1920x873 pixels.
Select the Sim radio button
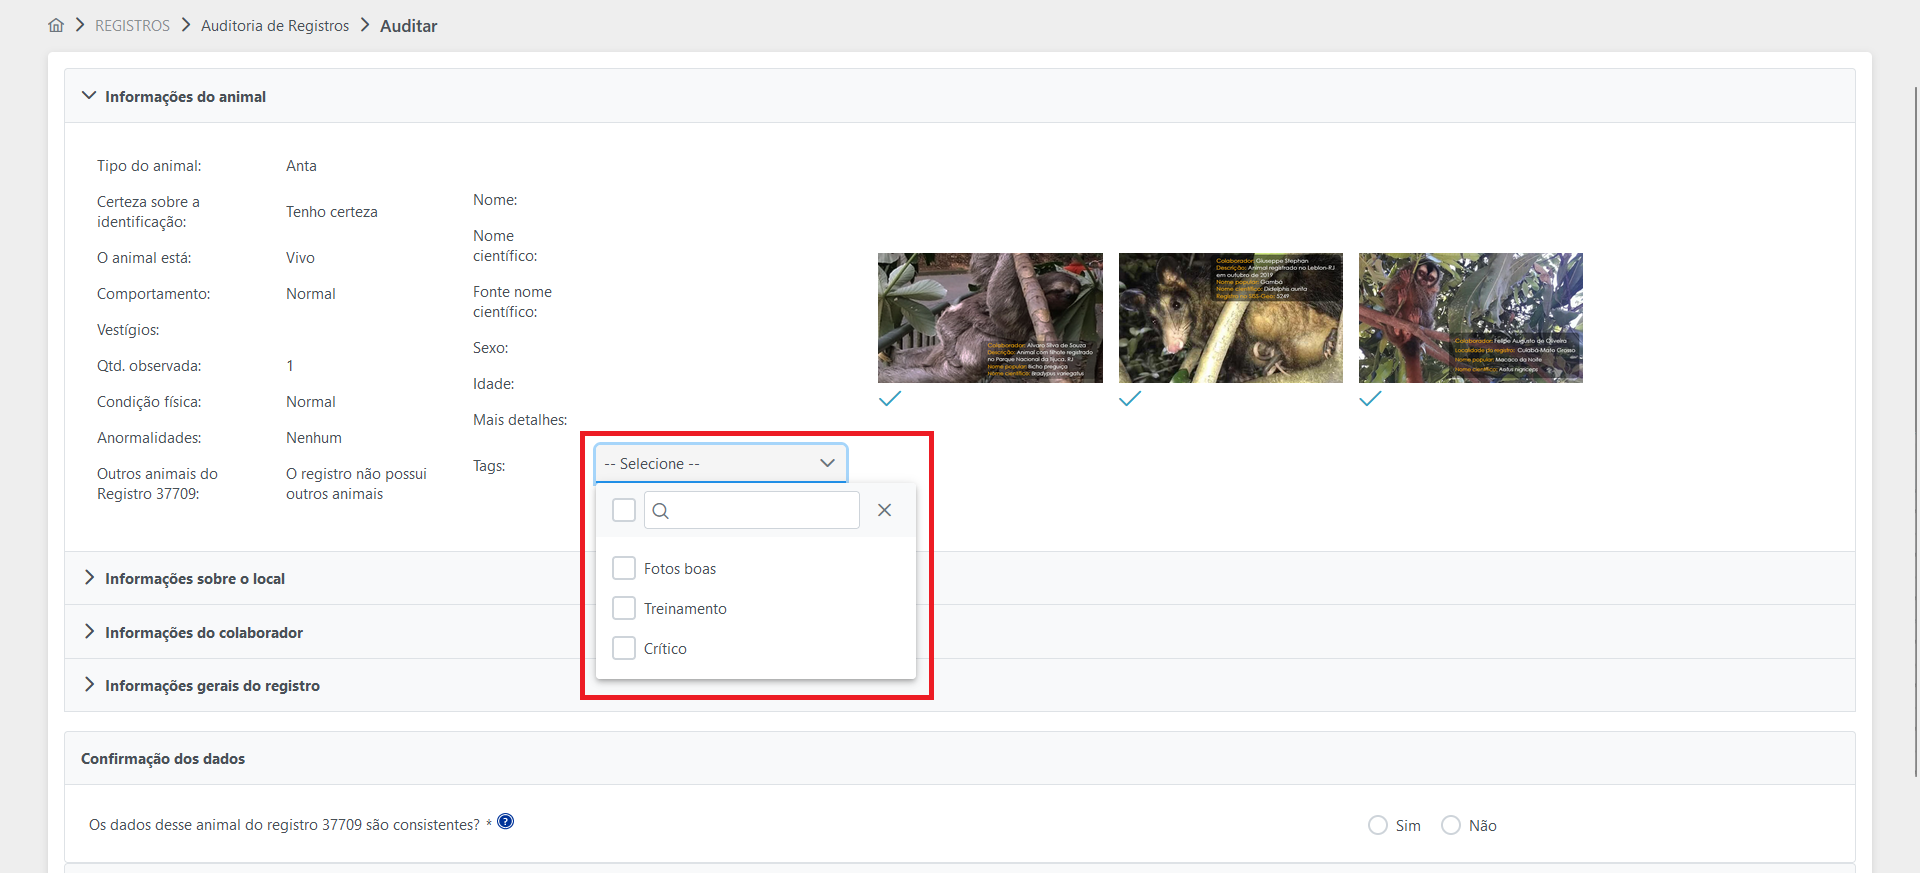[1378, 825]
